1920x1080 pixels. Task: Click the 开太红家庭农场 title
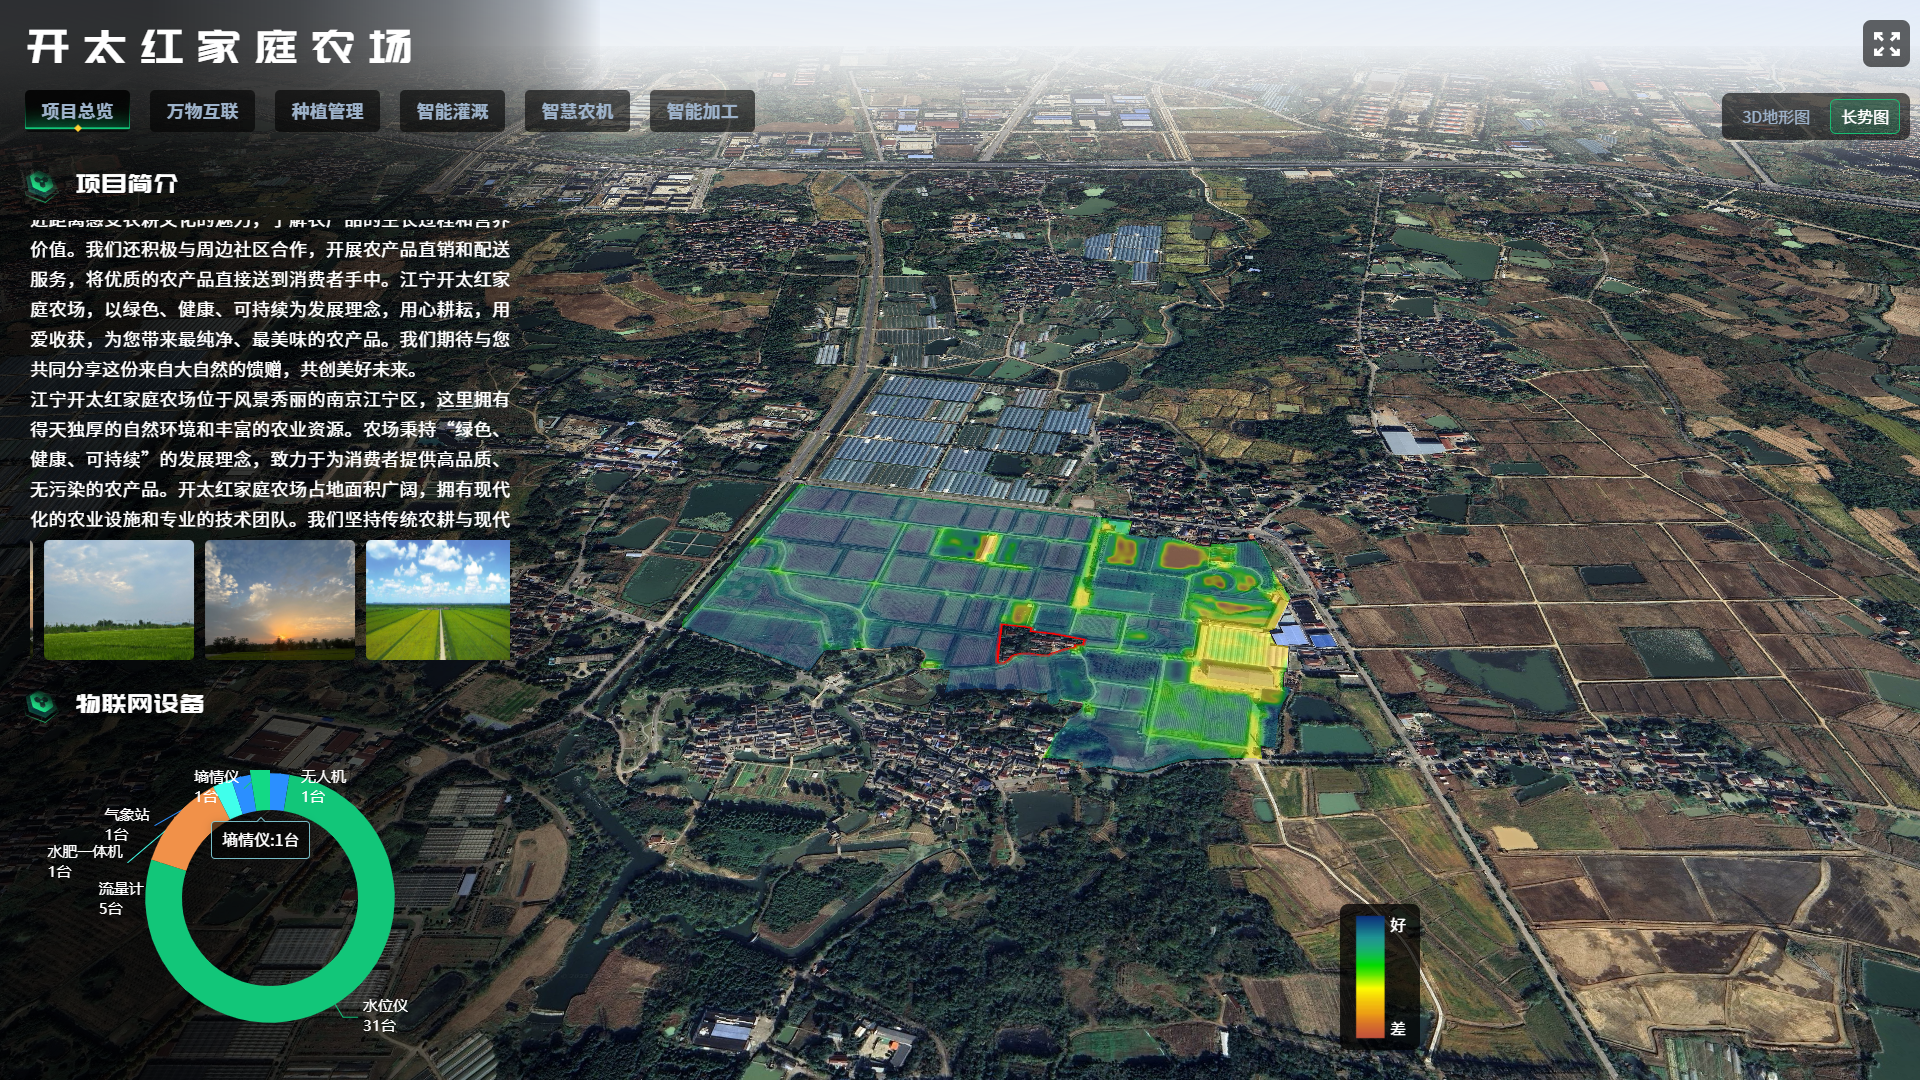(220, 47)
